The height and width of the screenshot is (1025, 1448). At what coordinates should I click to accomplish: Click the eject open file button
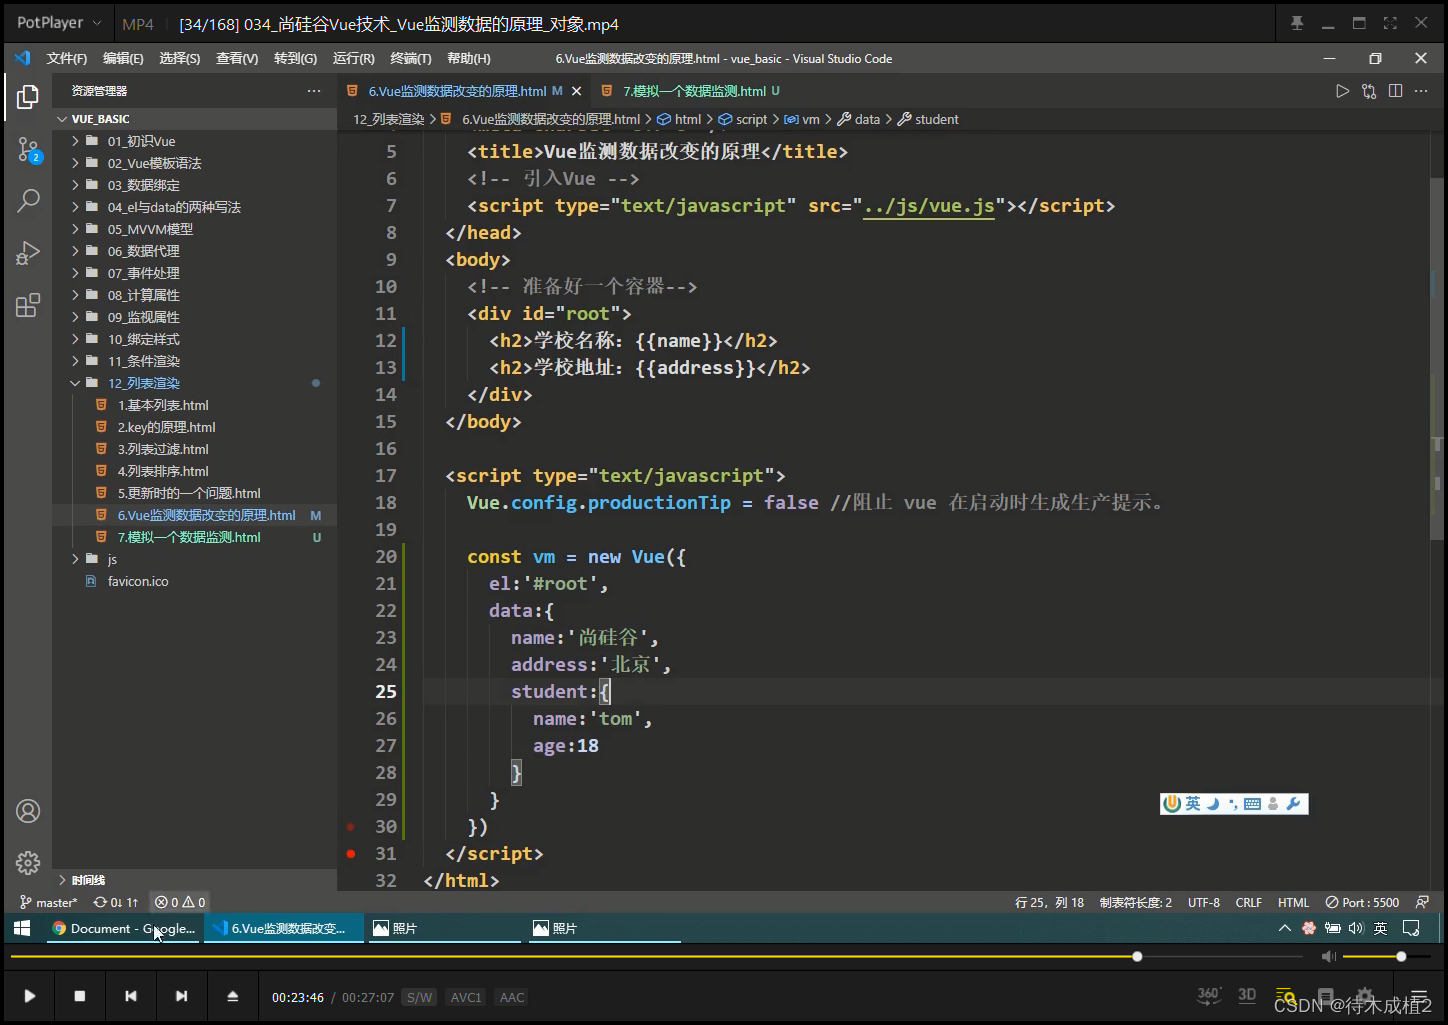(232, 996)
